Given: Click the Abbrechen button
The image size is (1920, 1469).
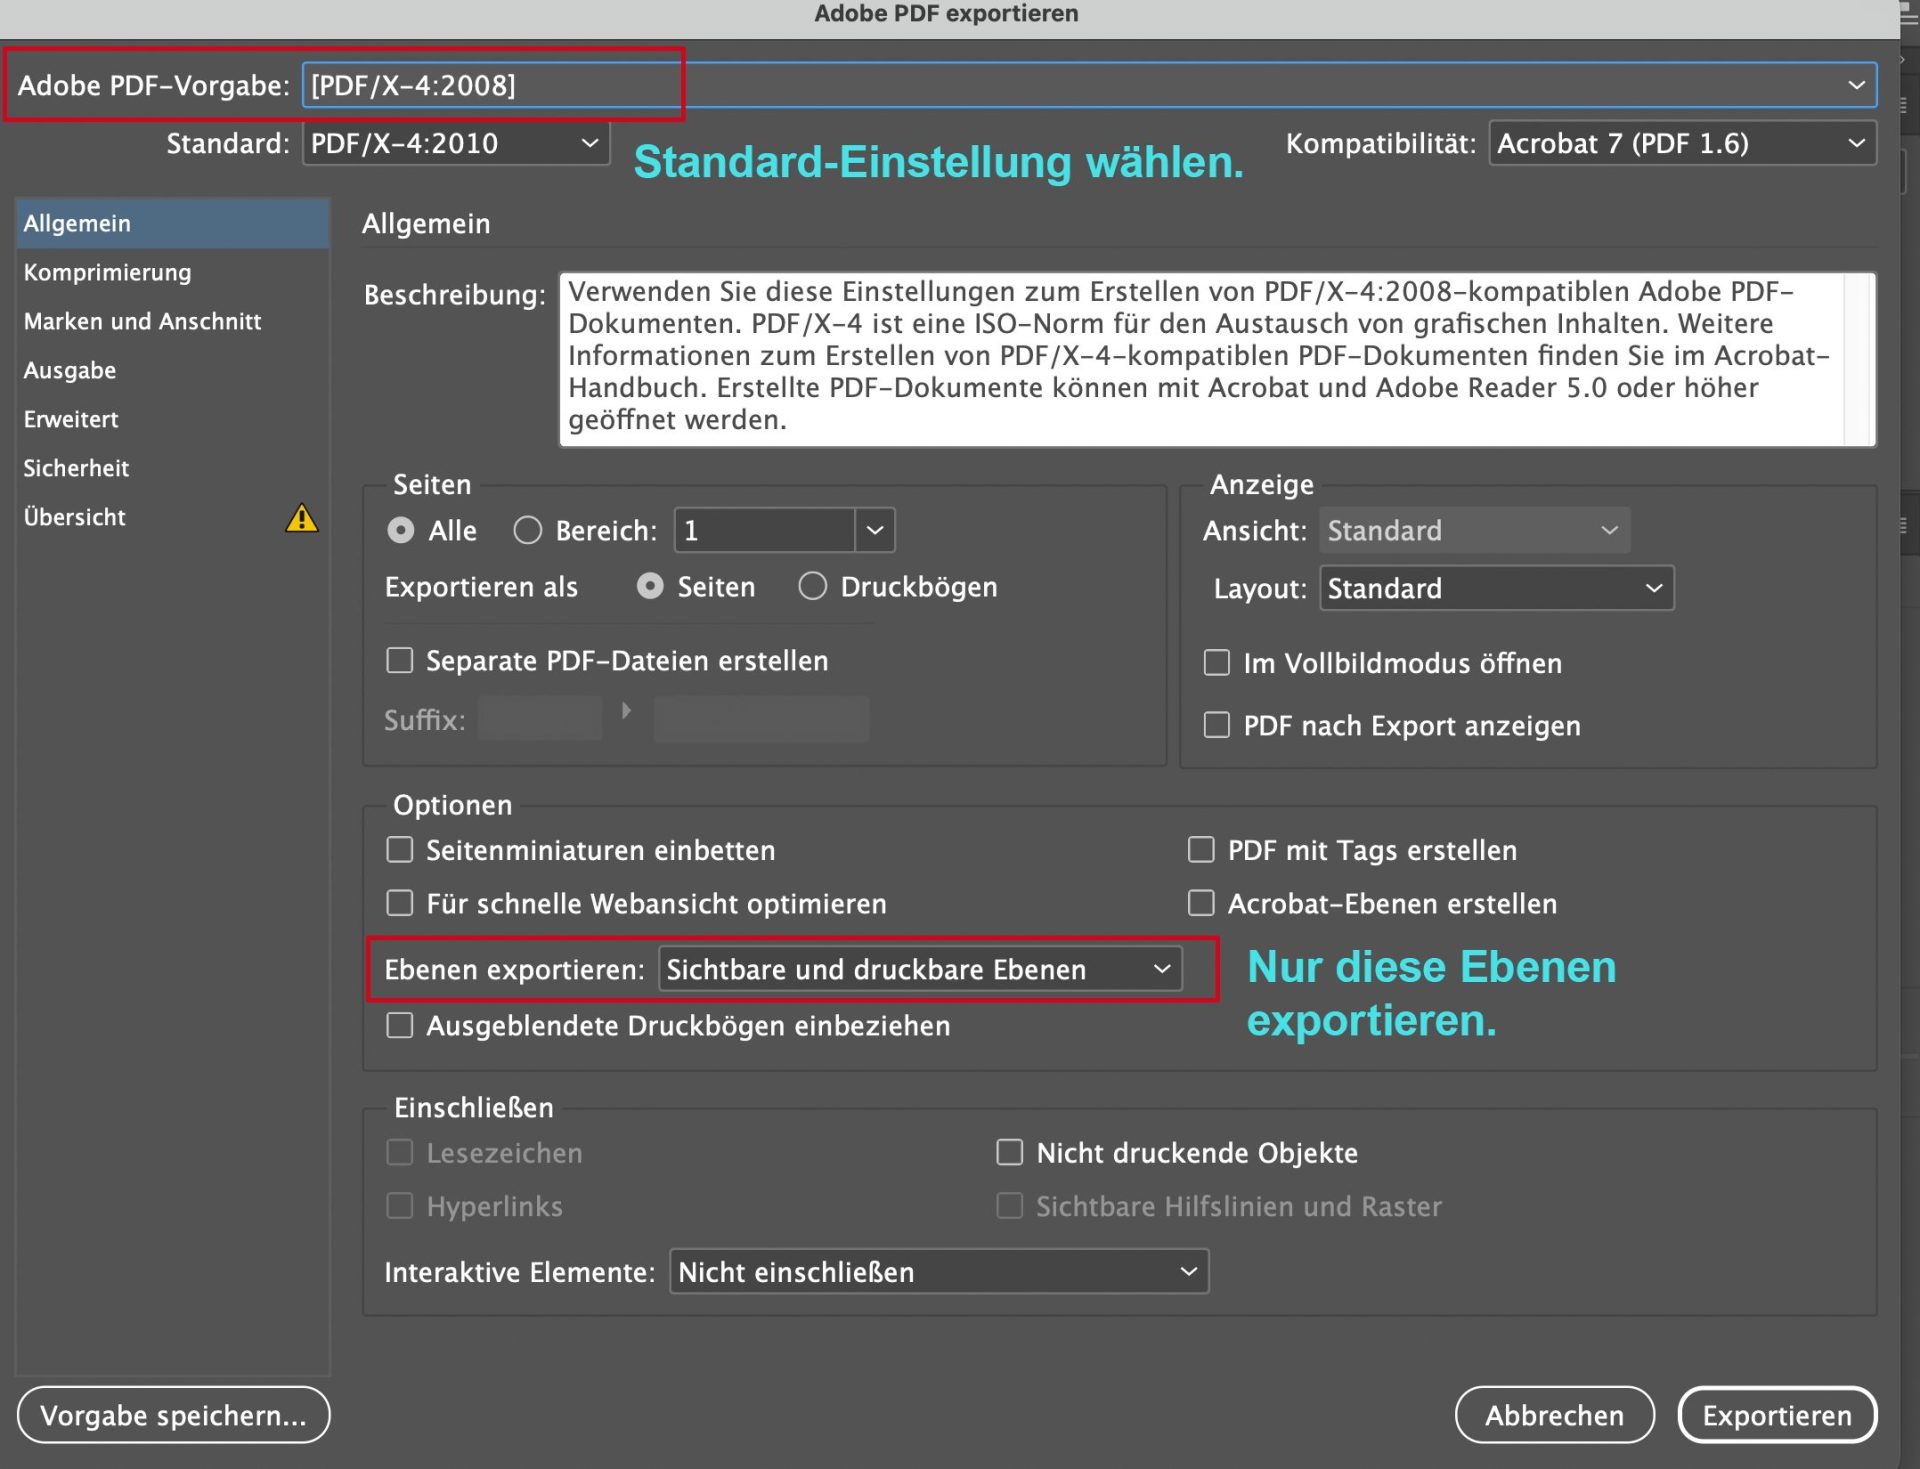Looking at the screenshot, I should click(1554, 1415).
